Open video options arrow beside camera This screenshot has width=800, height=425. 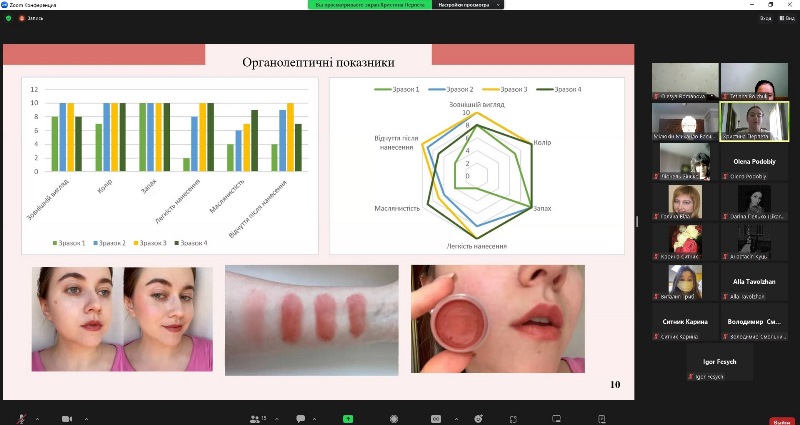tap(86, 419)
